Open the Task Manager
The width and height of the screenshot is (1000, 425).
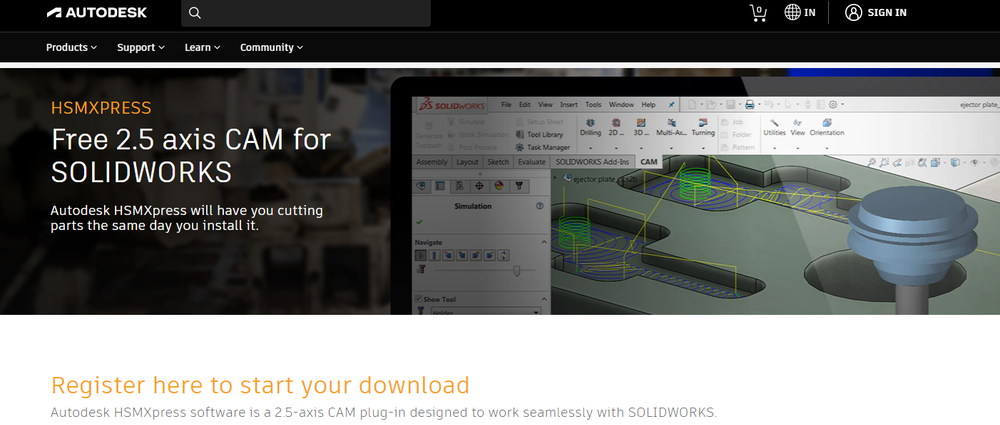pyautogui.click(x=543, y=147)
